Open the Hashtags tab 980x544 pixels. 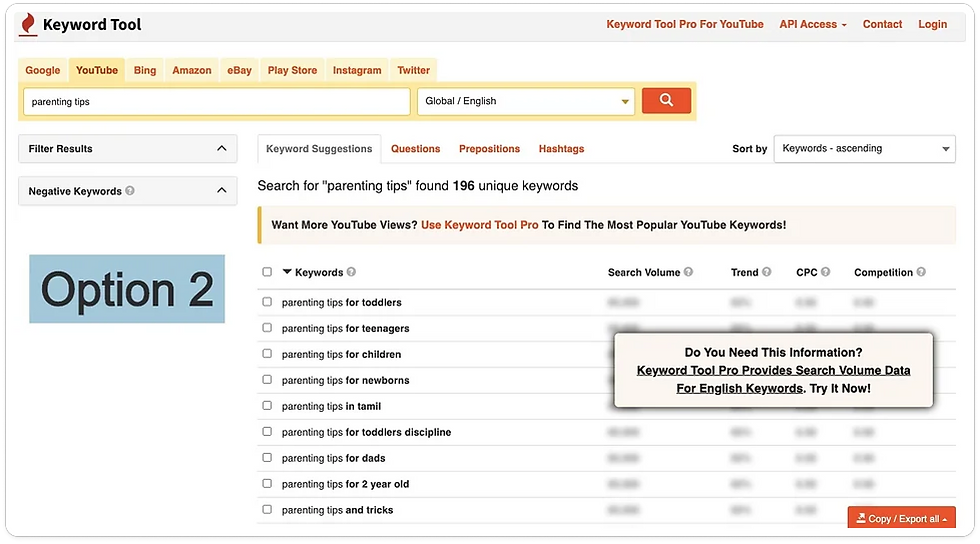(561, 149)
